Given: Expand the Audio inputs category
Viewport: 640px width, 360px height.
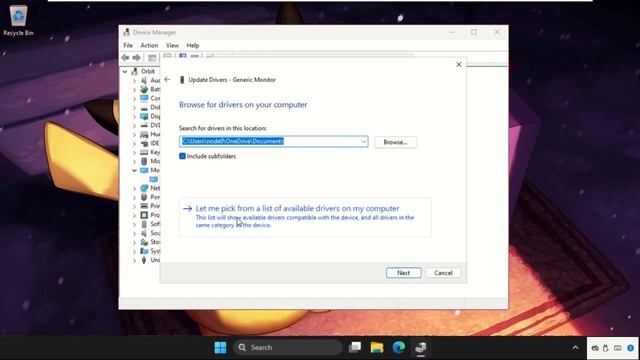Looking at the screenshot, I should click(134, 80).
